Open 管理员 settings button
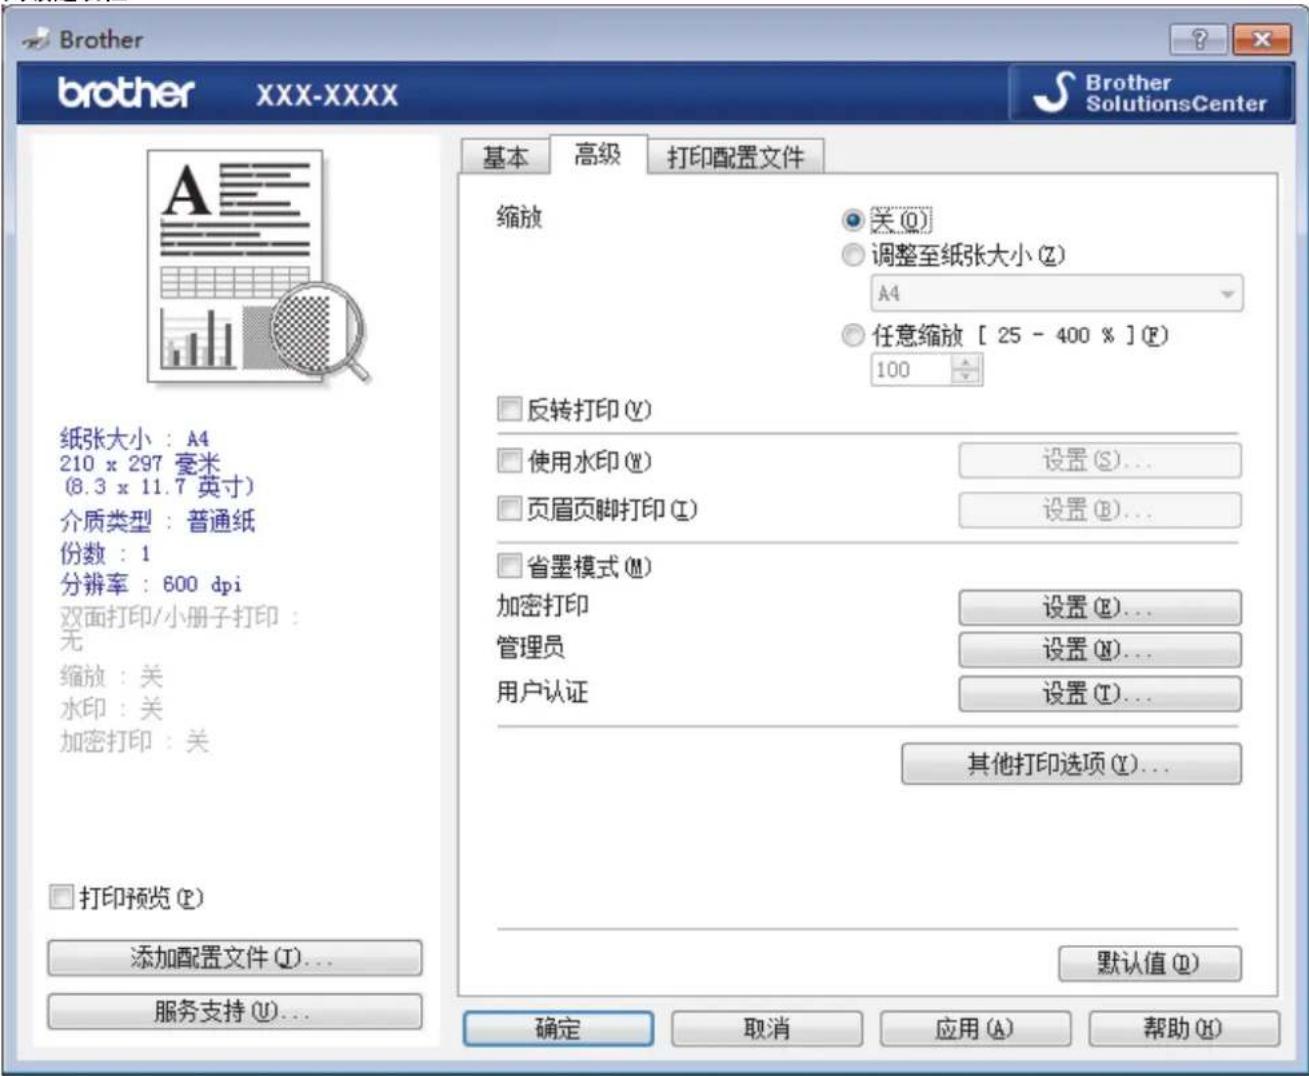The image size is (1309, 1076). pos(1100,650)
